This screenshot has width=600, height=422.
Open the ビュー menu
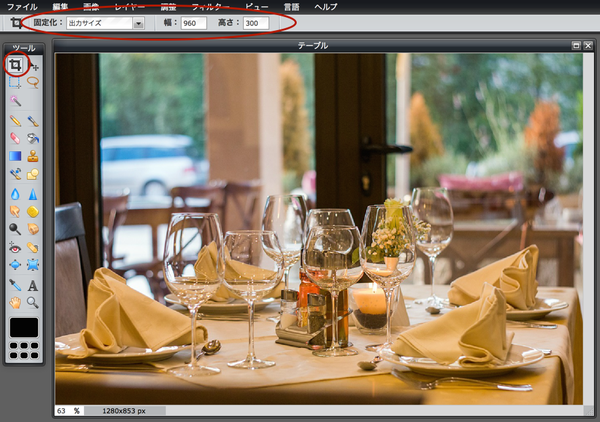click(x=257, y=7)
